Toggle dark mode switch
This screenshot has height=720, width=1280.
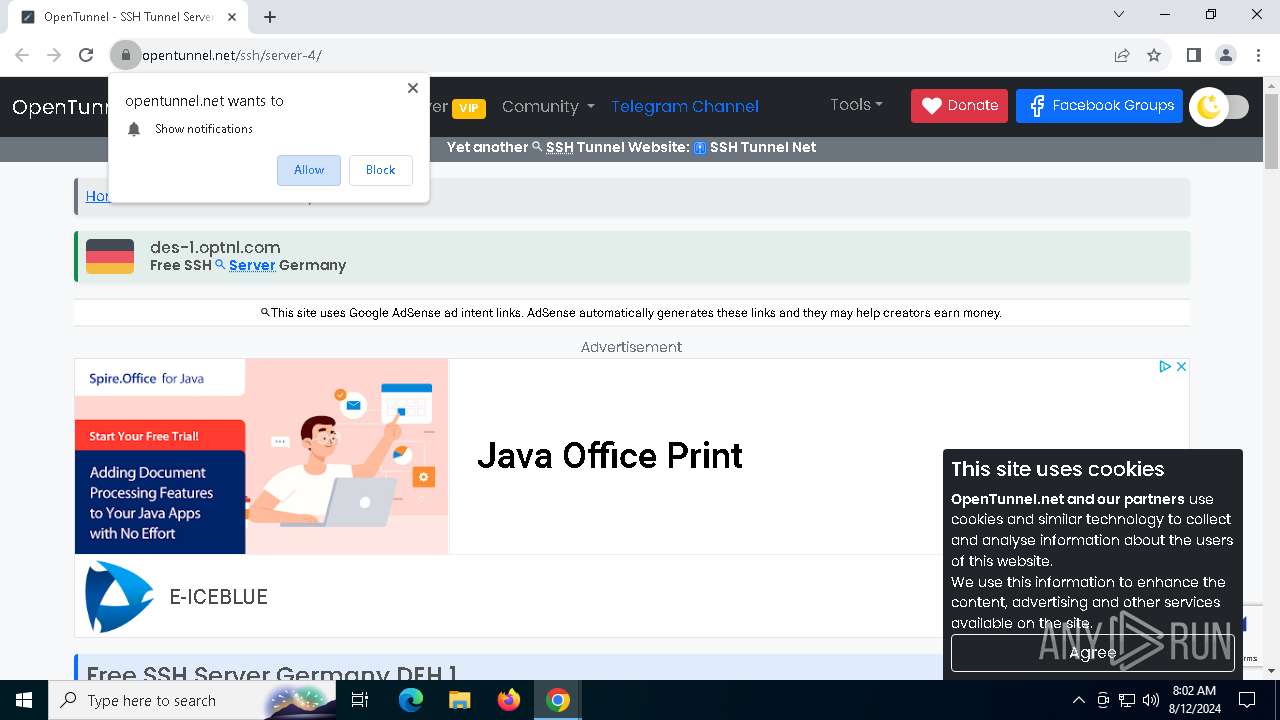[x=1220, y=107]
